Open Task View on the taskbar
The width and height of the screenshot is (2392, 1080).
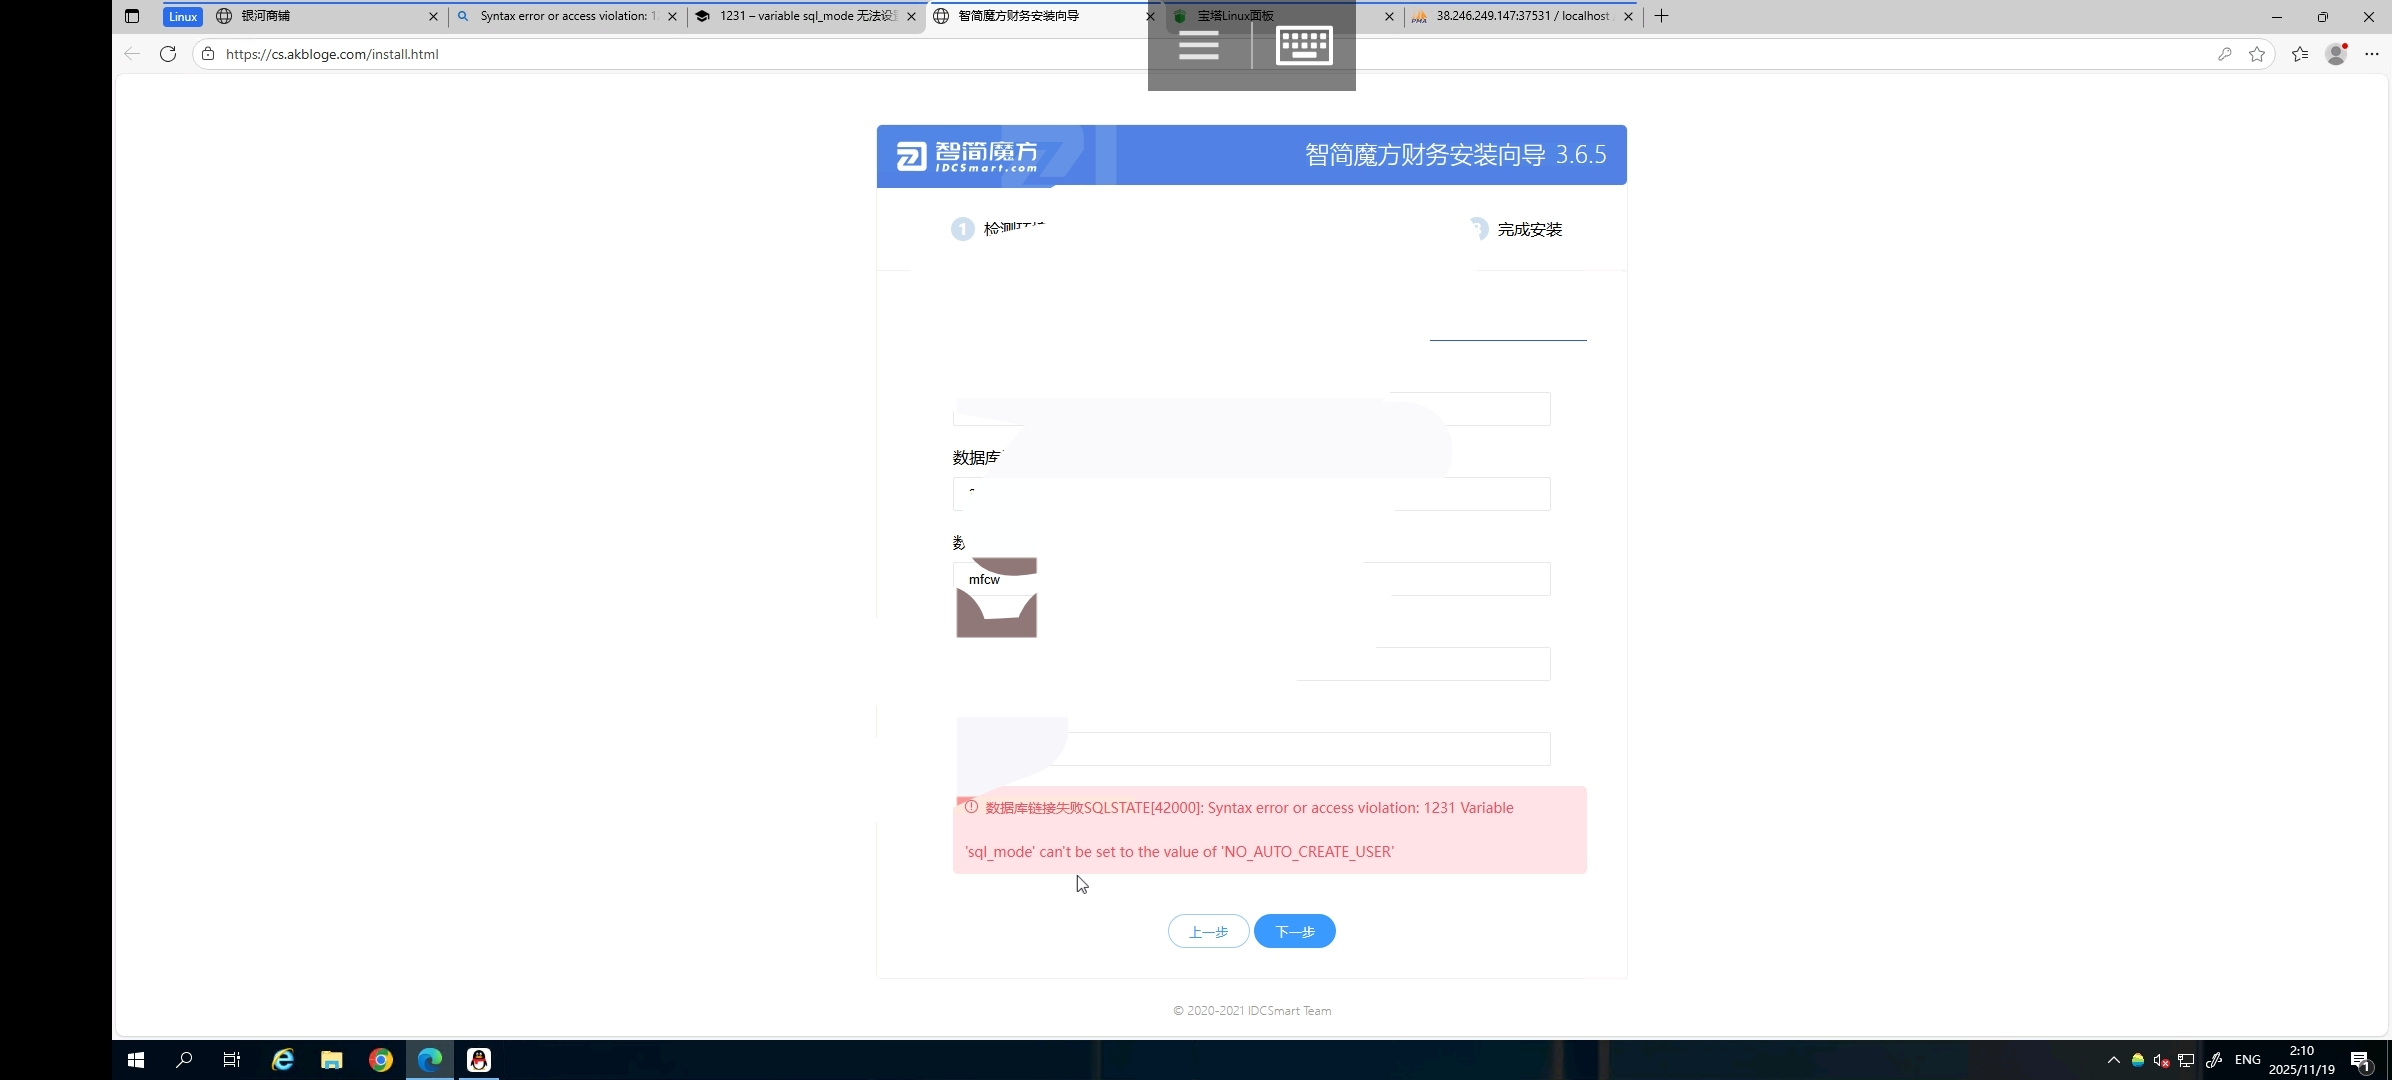point(231,1060)
